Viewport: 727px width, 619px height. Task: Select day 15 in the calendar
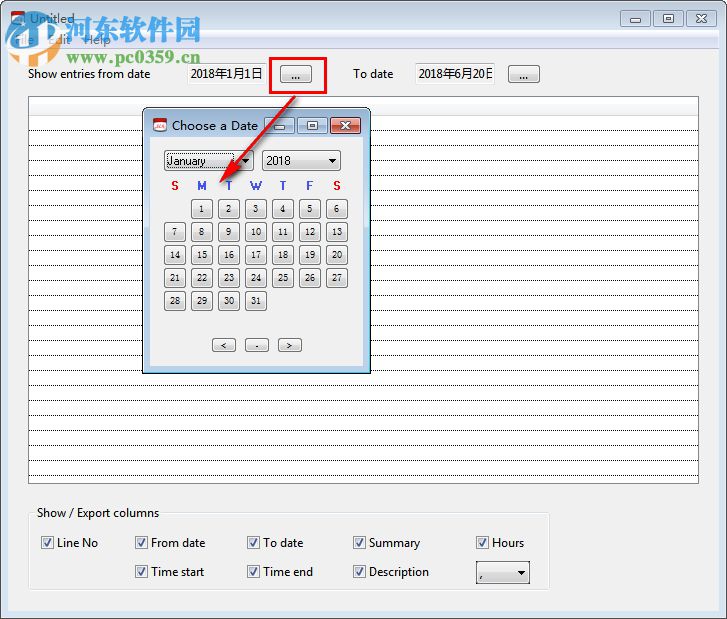click(202, 255)
